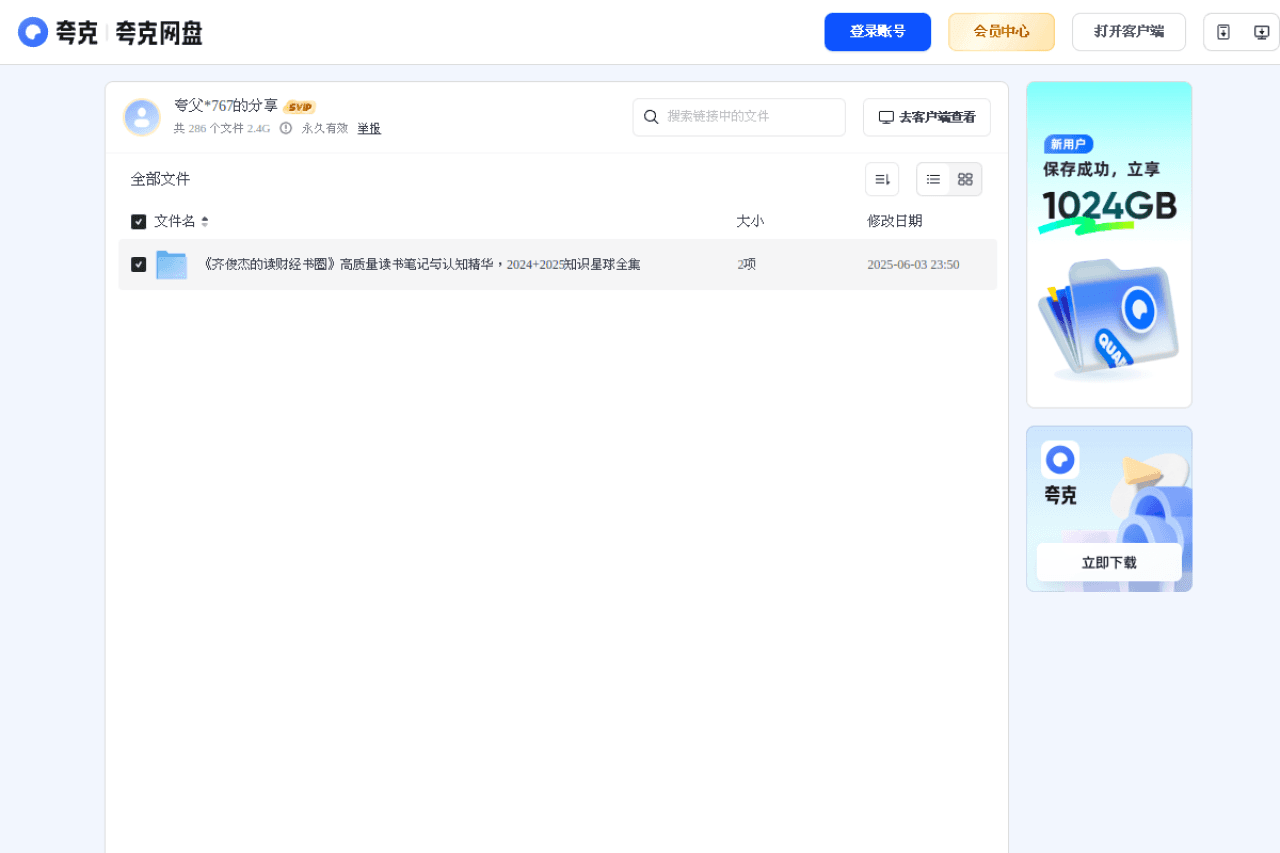Open the Quark logo home icon
Screen dimensions: 1280x853
33,31
